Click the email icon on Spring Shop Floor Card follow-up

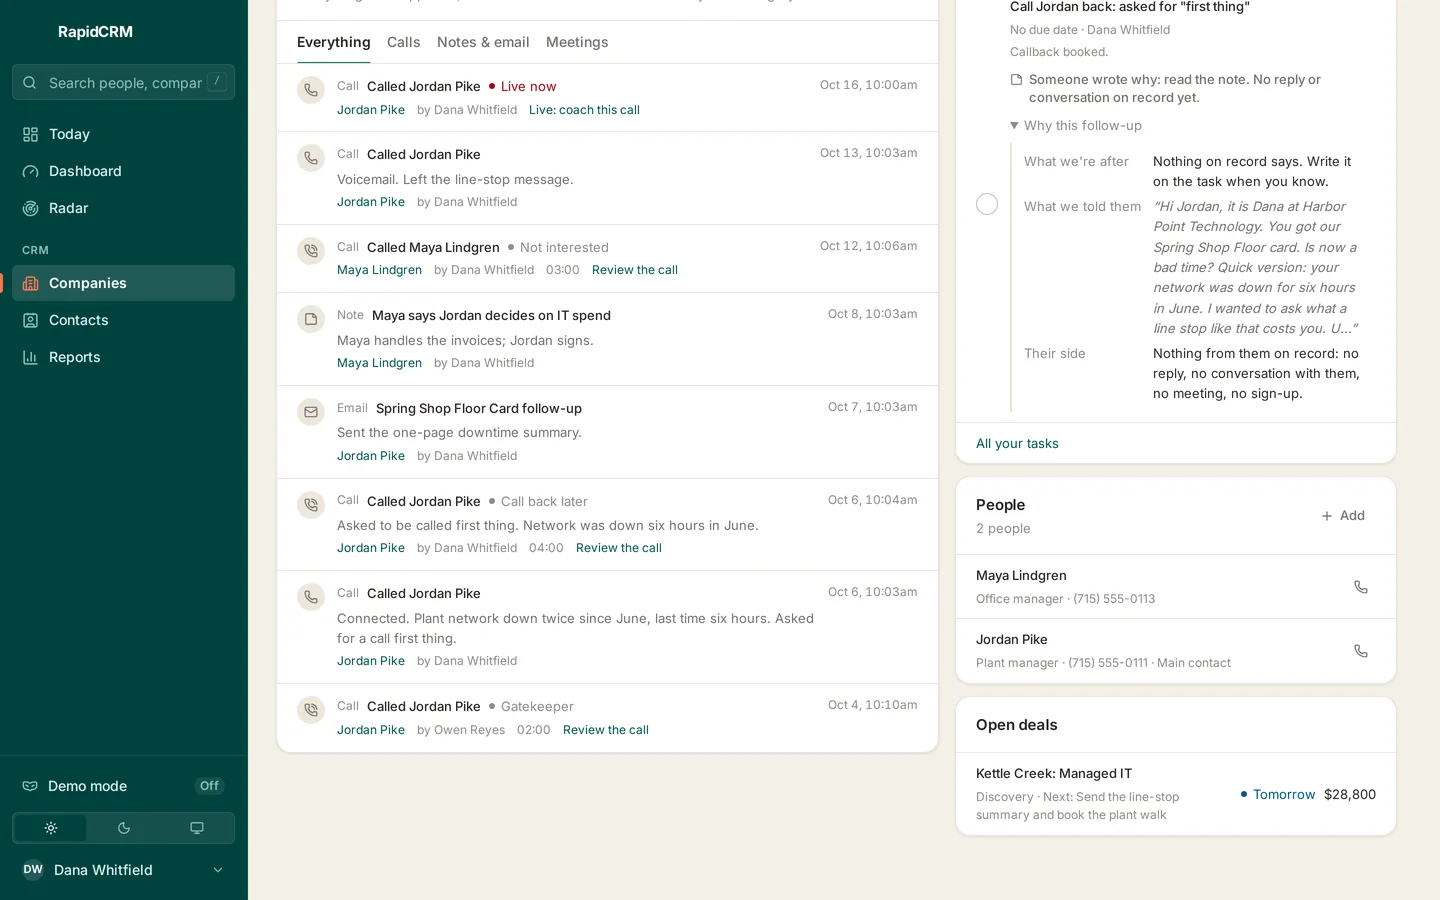coord(311,412)
